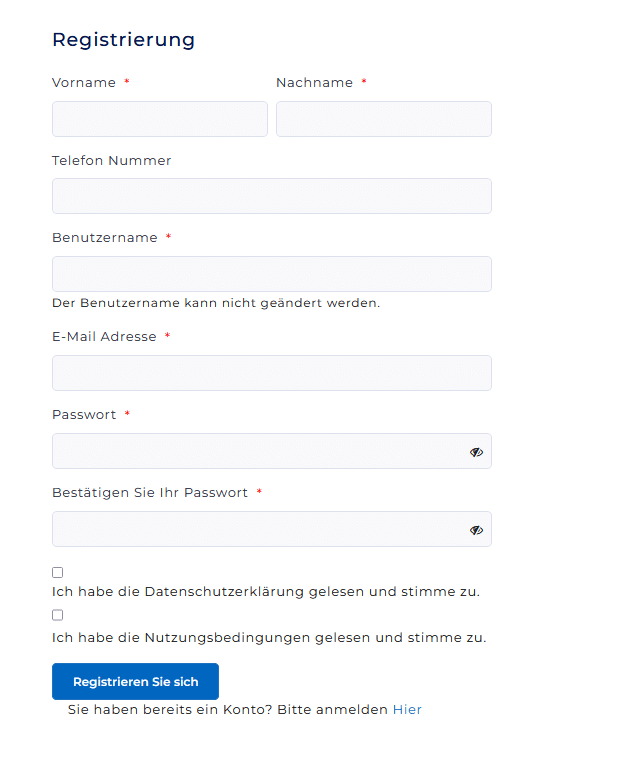Click the Datenschutzerklärung agreement text
The image size is (627, 761).
pyautogui.click(x=266, y=592)
